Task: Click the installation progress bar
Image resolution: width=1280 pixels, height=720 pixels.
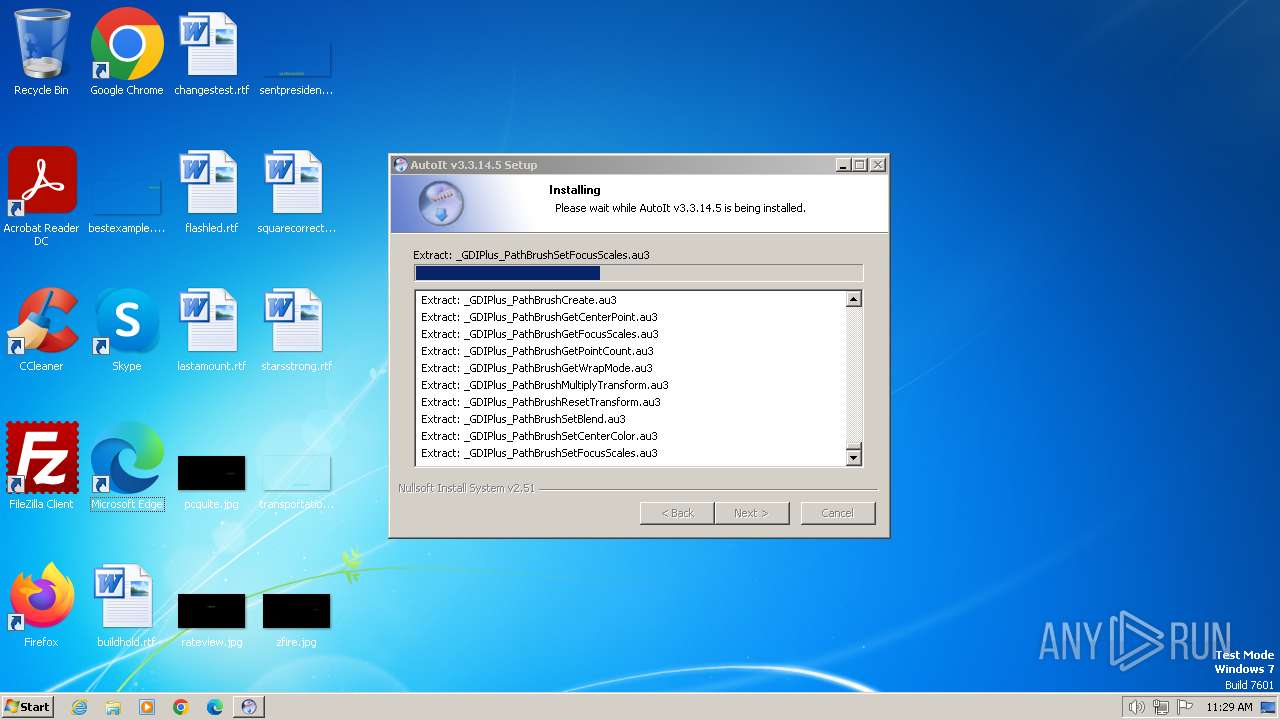Action: click(638, 273)
